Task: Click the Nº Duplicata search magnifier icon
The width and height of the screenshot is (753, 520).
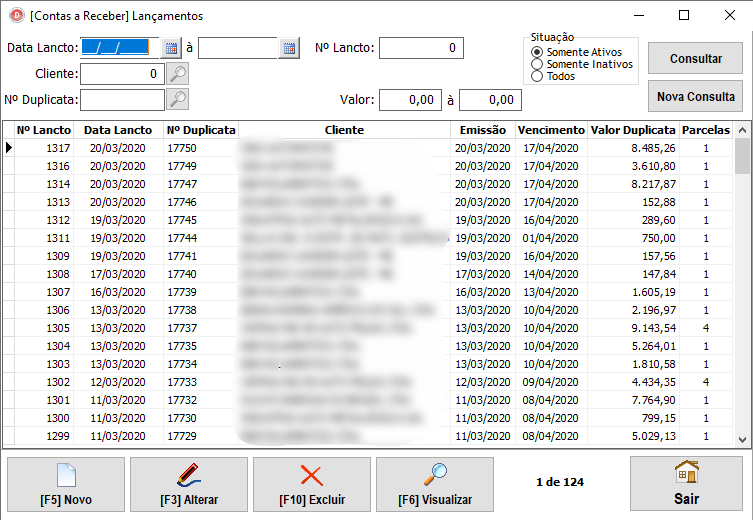Action: click(177, 99)
